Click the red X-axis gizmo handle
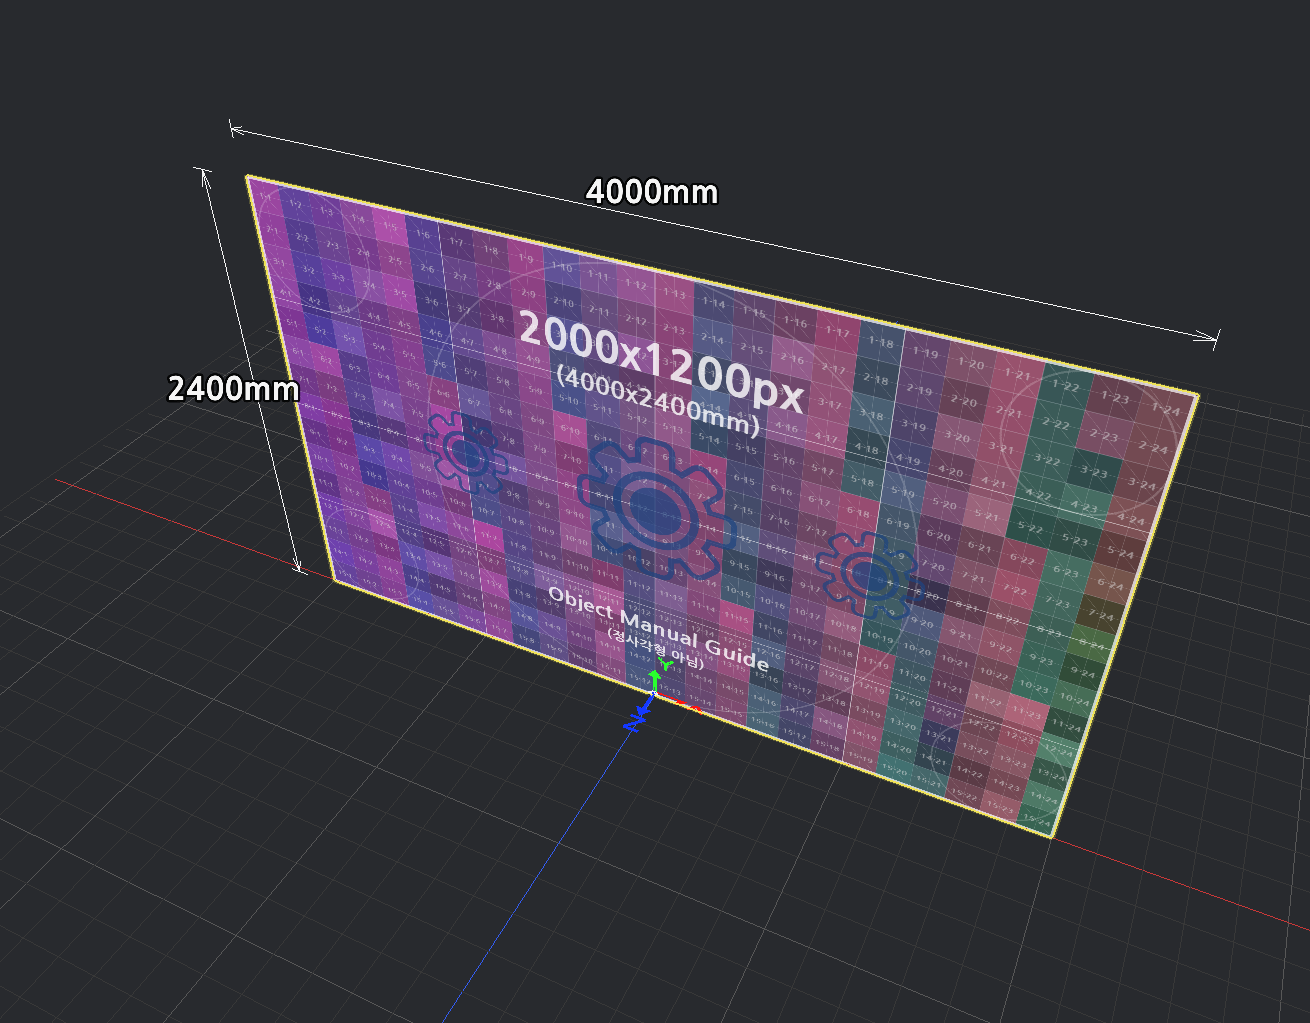Screen dimensions: 1310x1023 pyautogui.click(x=687, y=704)
